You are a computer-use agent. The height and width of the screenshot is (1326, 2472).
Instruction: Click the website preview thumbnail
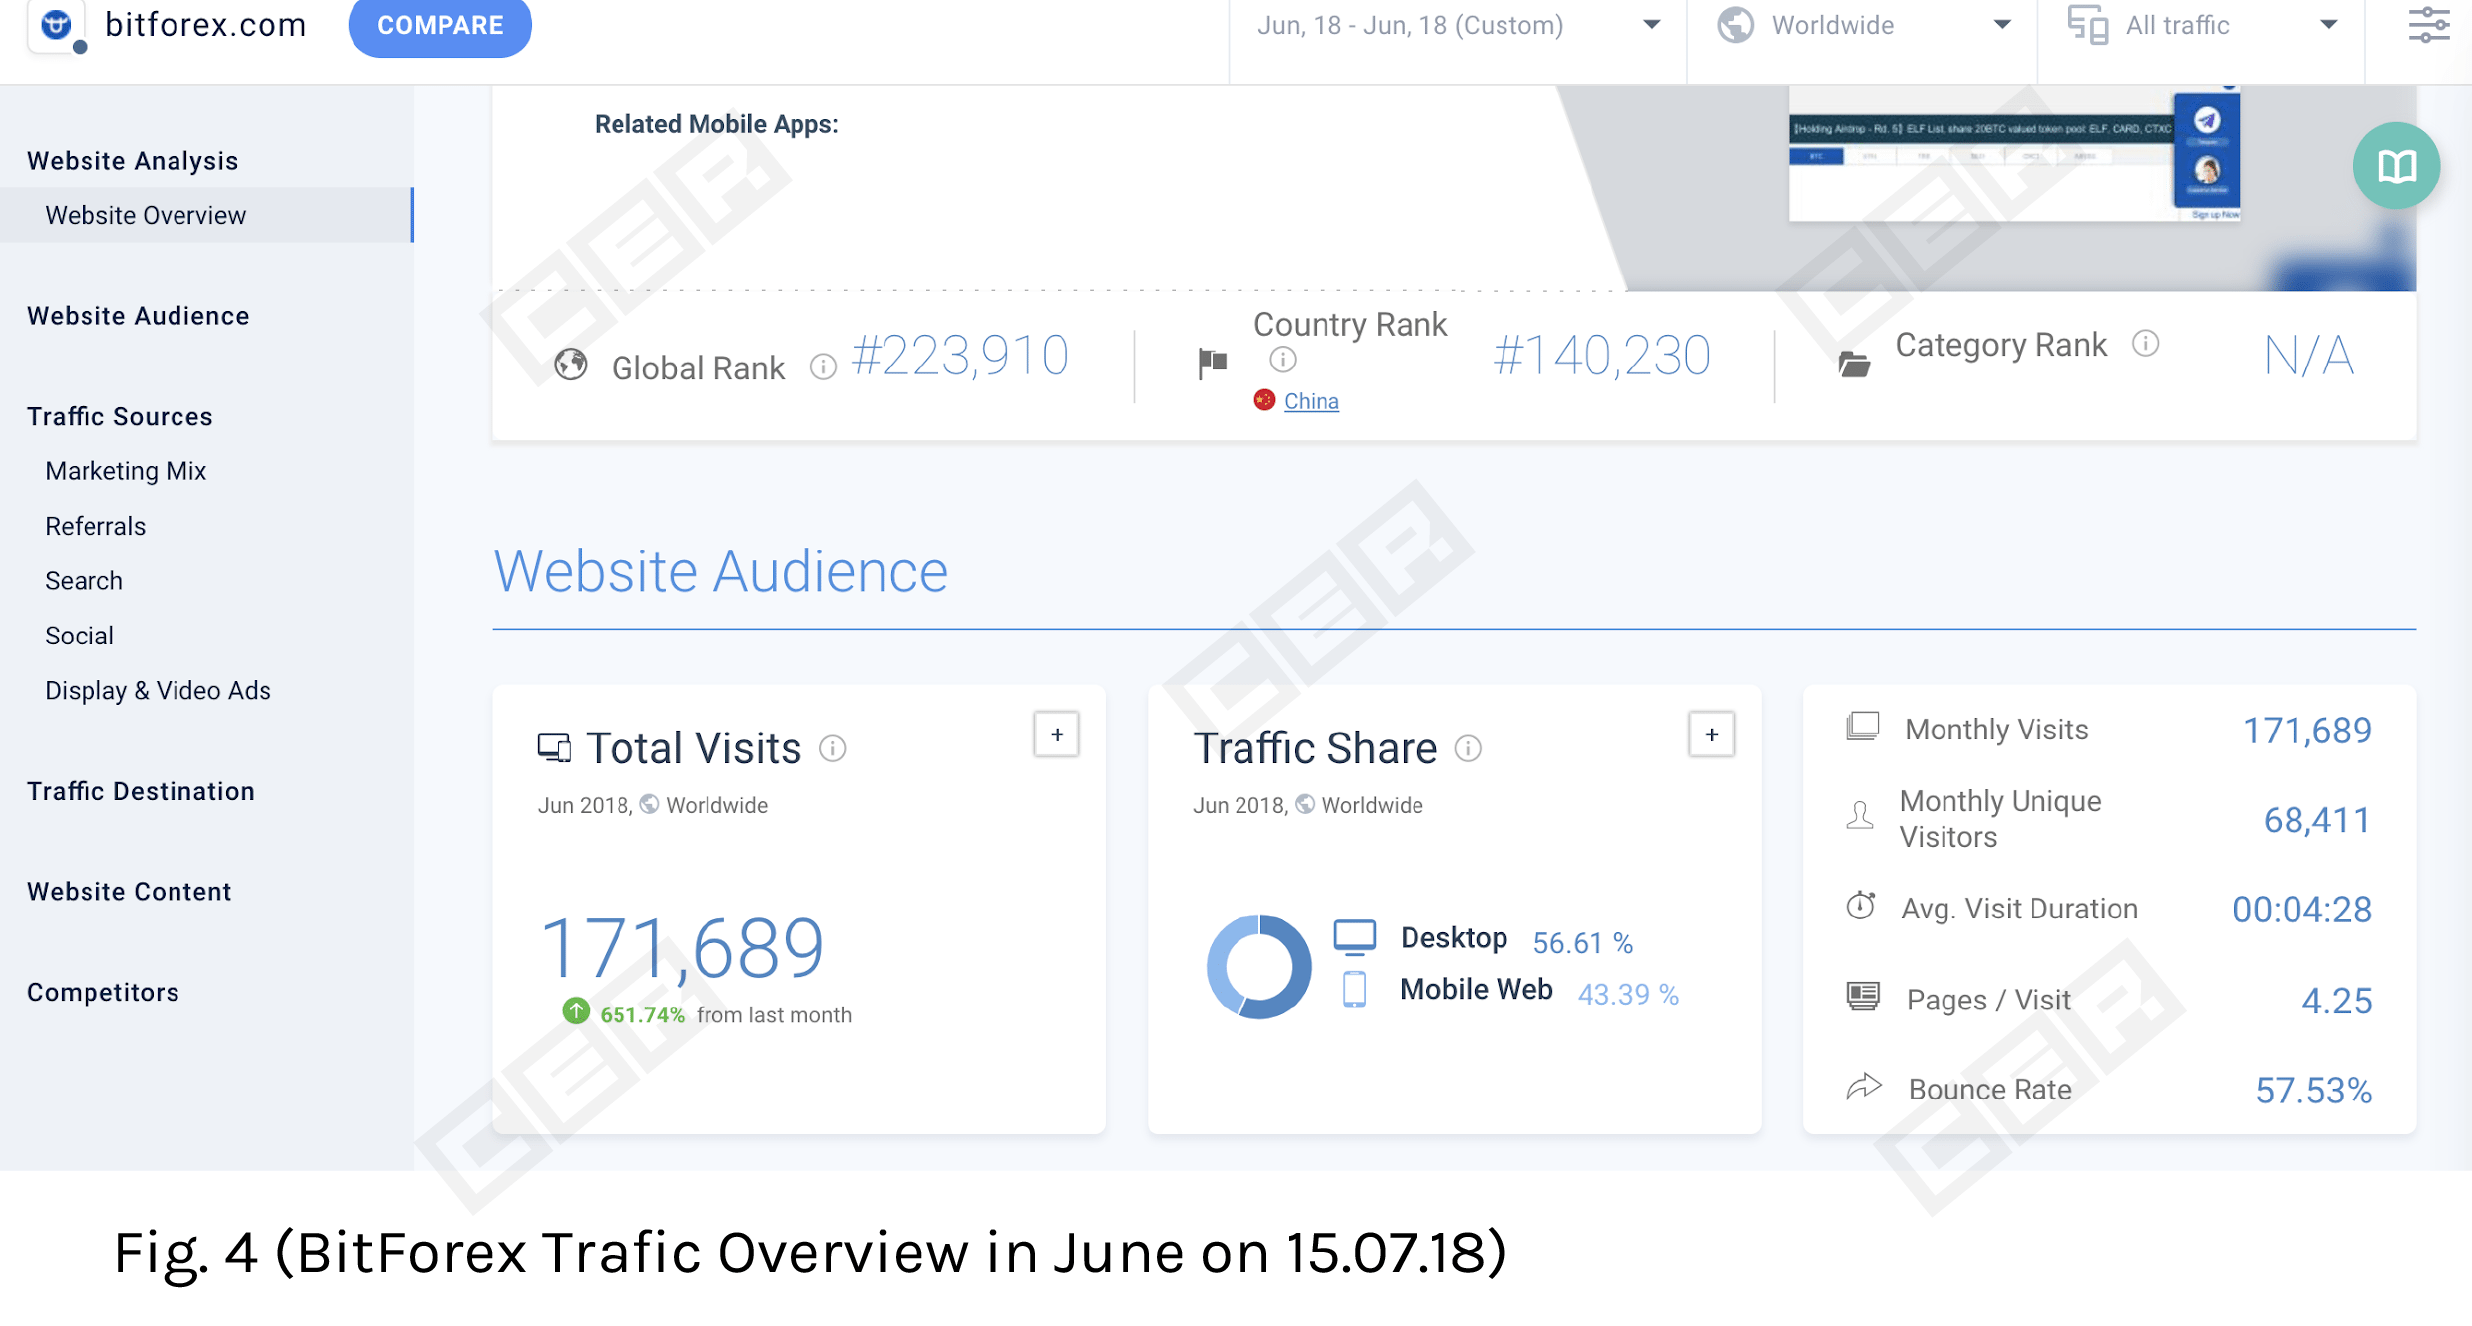[2014, 155]
